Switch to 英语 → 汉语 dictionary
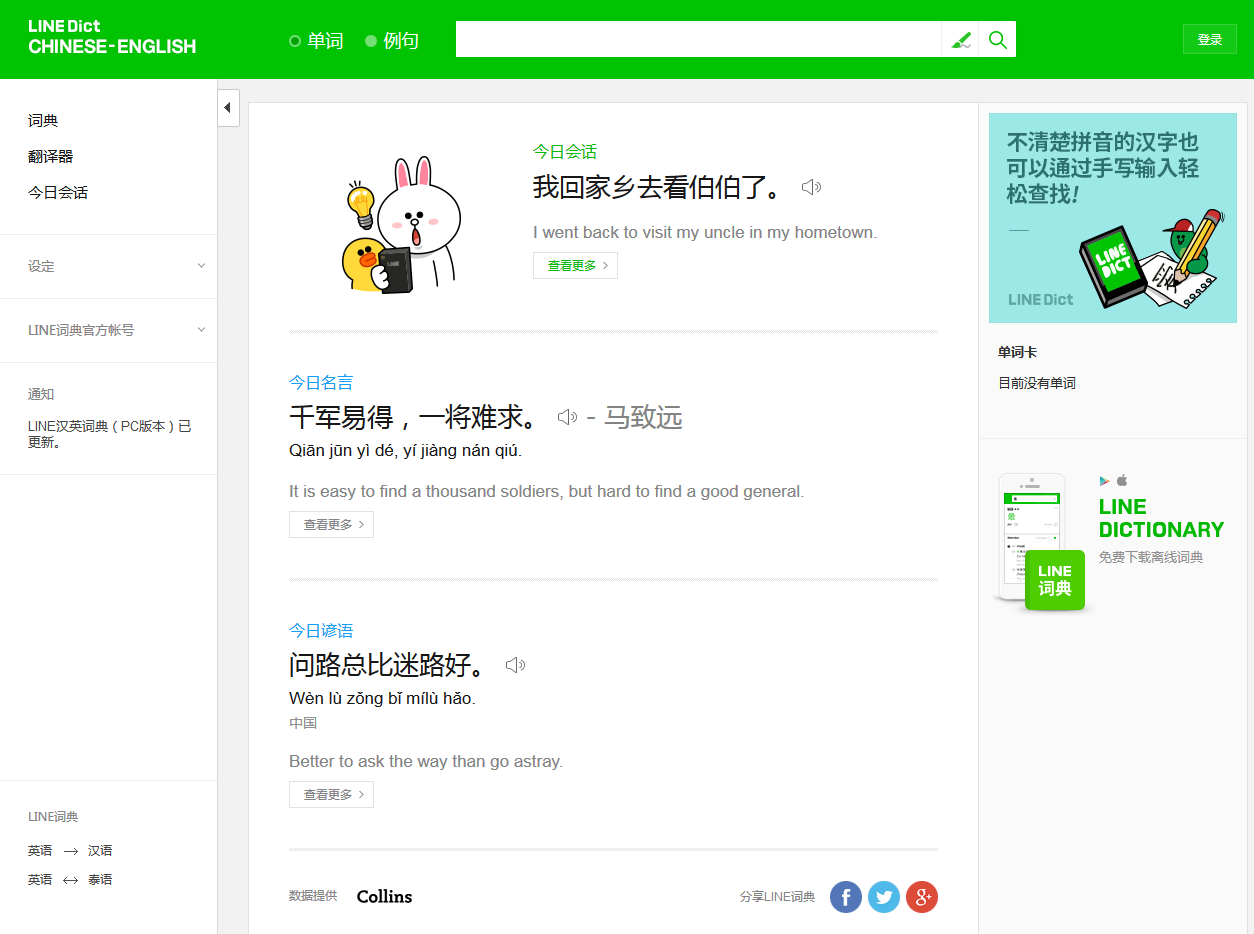This screenshot has height=934, width=1254. pos(70,851)
